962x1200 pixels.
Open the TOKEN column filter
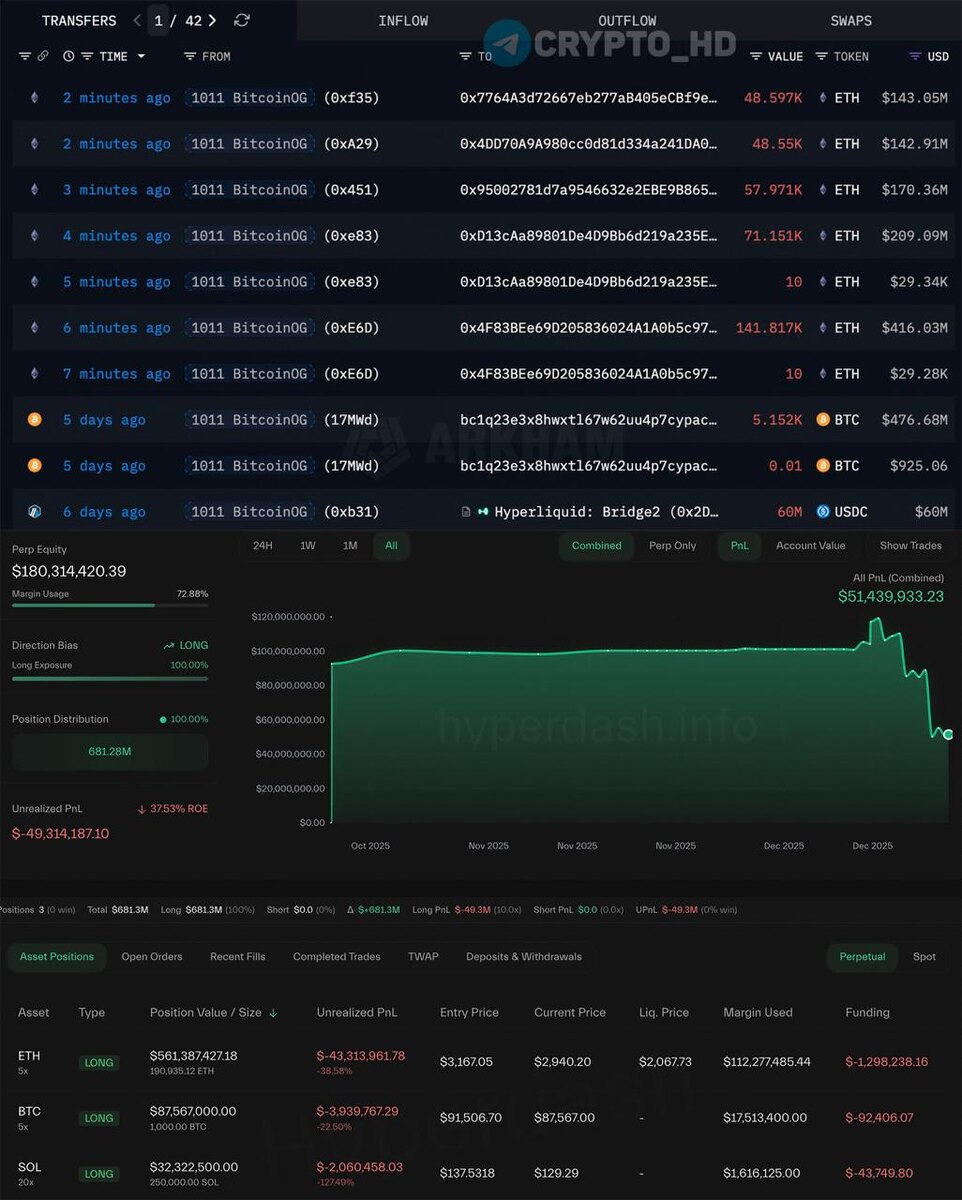(821, 56)
